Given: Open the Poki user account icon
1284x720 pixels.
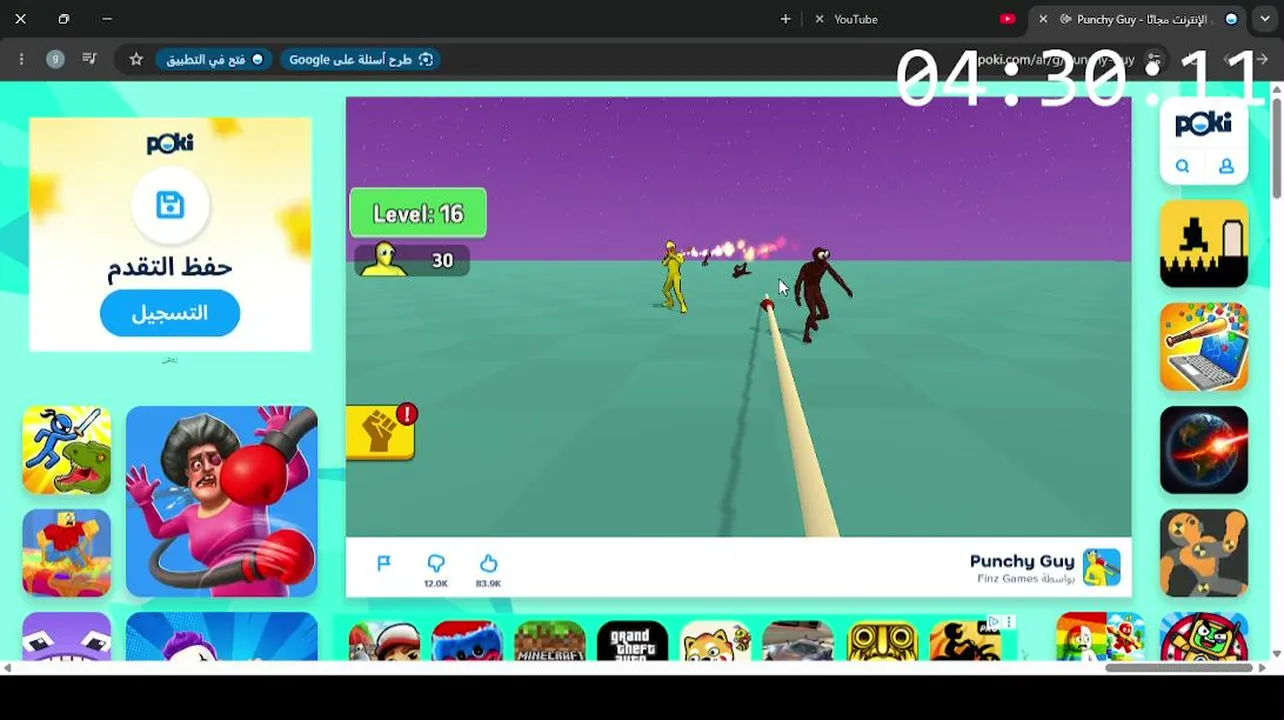Looking at the screenshot, I should [1226, 167].
